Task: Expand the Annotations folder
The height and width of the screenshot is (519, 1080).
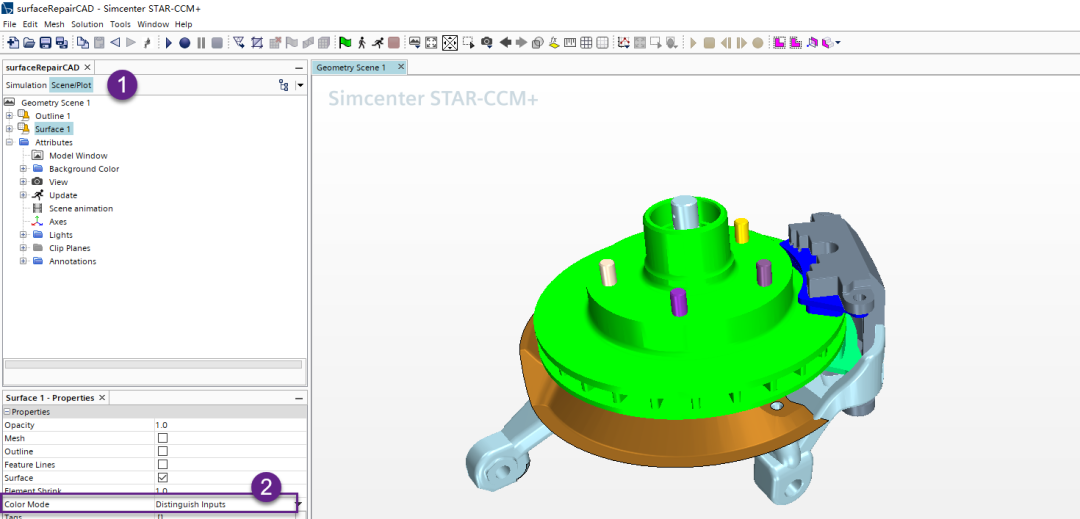Action: click(23, 261)
